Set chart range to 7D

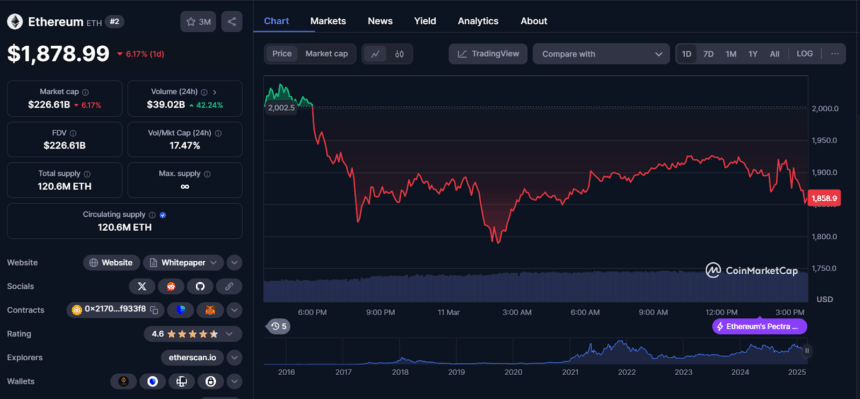(709, 54)
